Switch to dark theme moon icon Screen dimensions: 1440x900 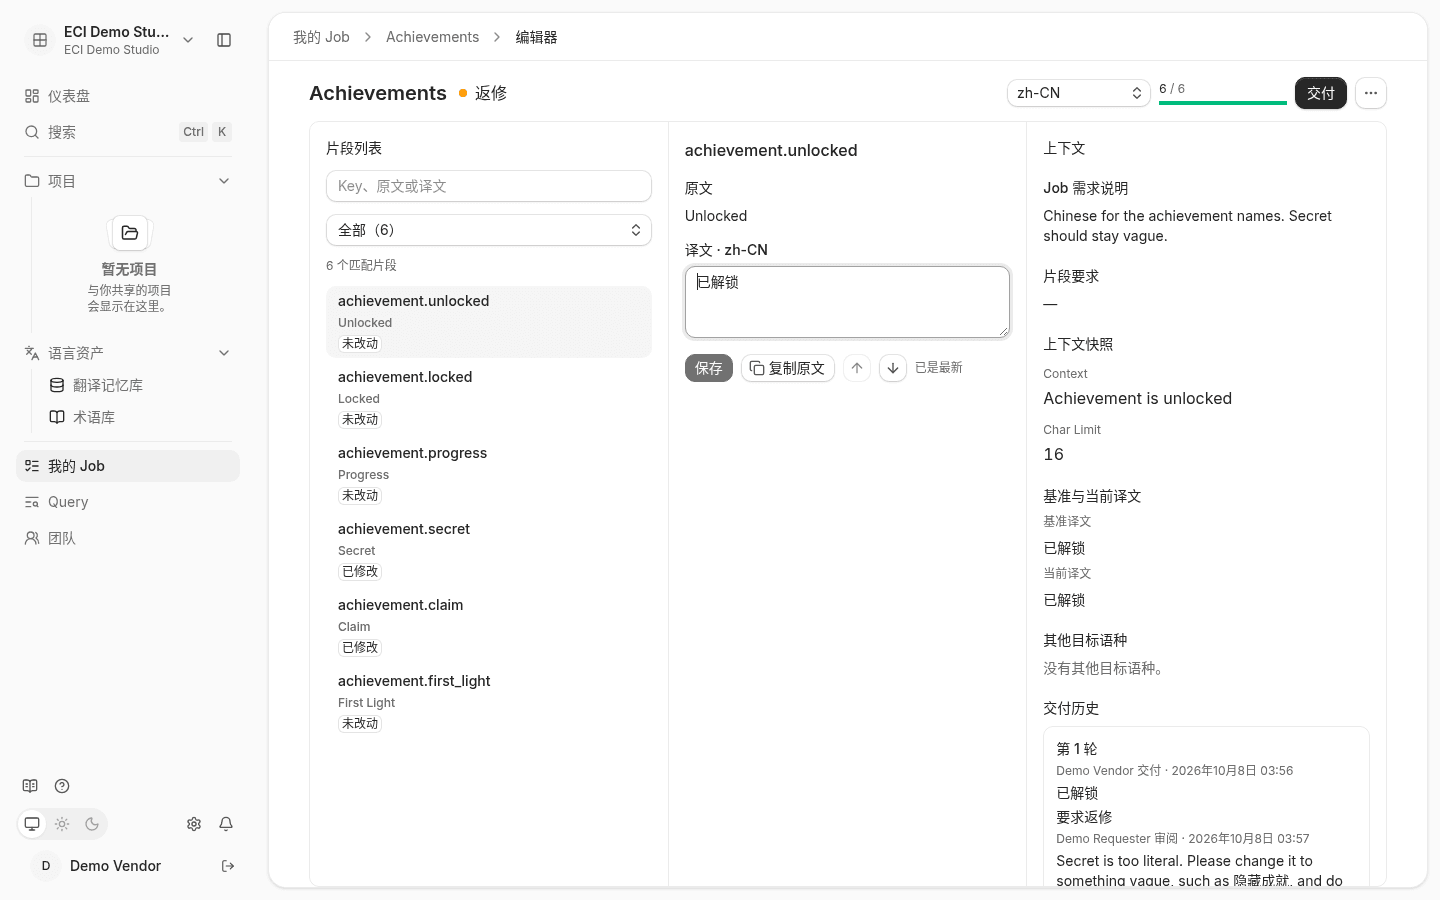(92, 824)
